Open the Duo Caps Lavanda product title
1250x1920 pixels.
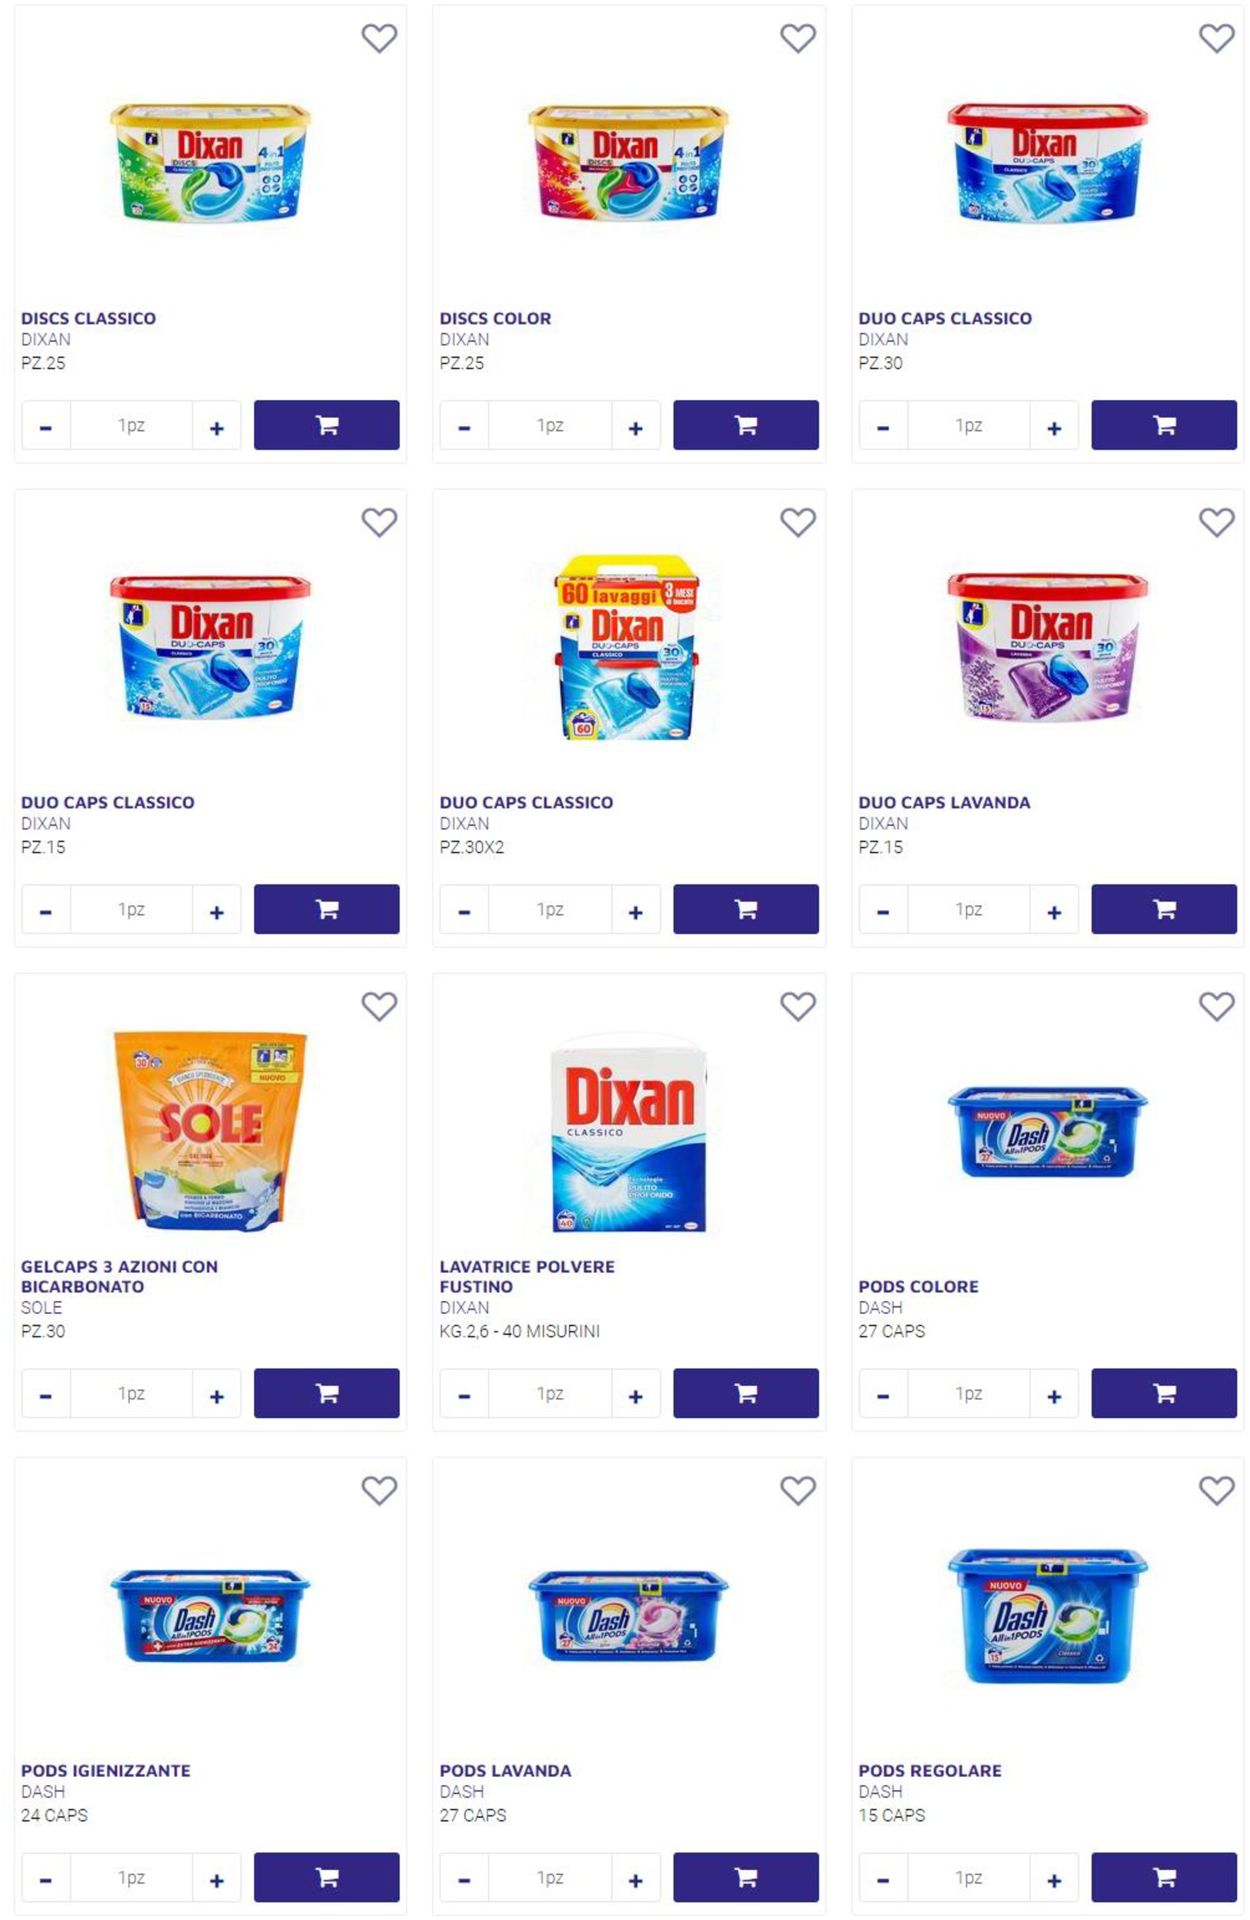pyautogui.click(x=944, y=802)
